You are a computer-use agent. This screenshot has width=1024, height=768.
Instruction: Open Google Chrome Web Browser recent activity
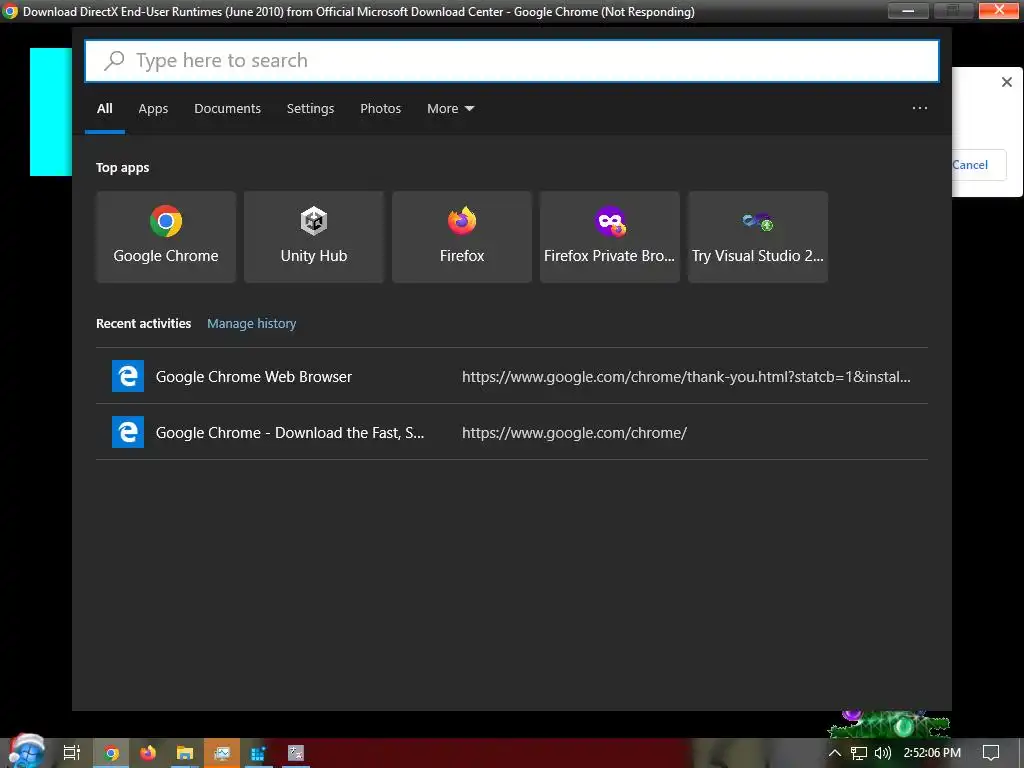(x=512, y=376)
